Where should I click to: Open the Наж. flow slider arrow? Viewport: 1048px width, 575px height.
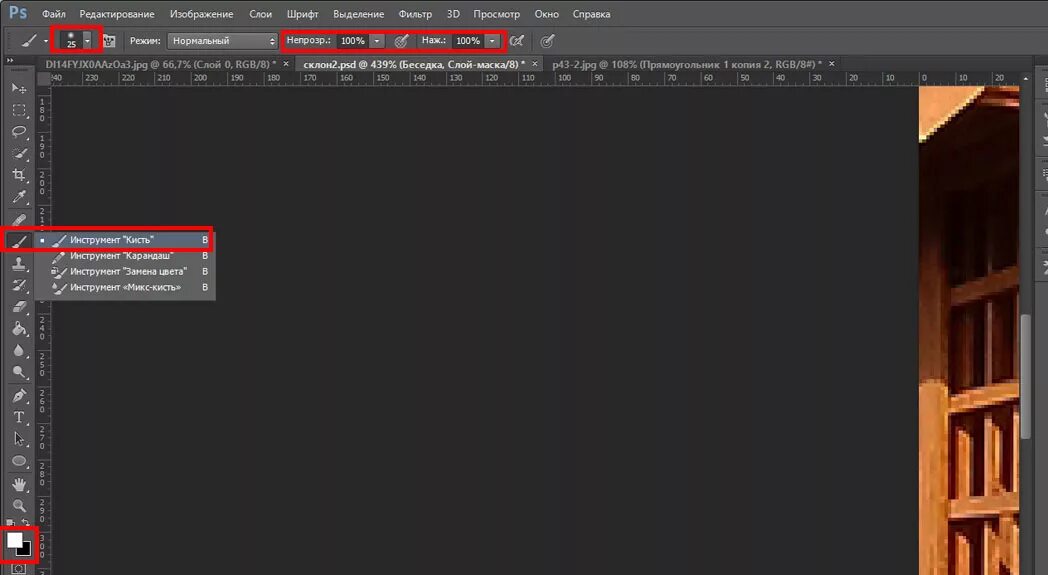[492, 41]
